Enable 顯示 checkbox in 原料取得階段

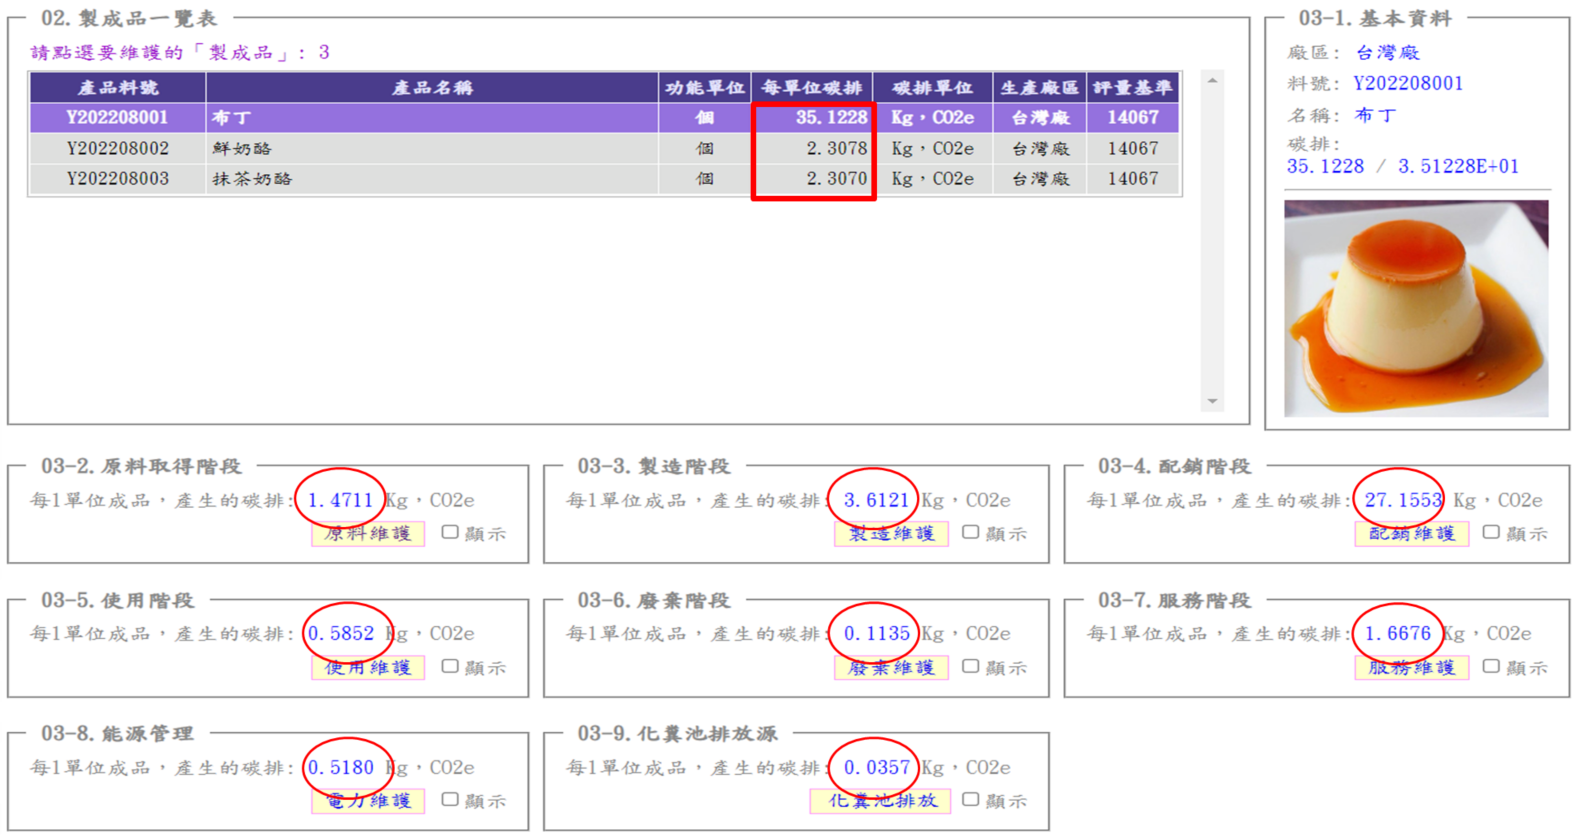450,532
